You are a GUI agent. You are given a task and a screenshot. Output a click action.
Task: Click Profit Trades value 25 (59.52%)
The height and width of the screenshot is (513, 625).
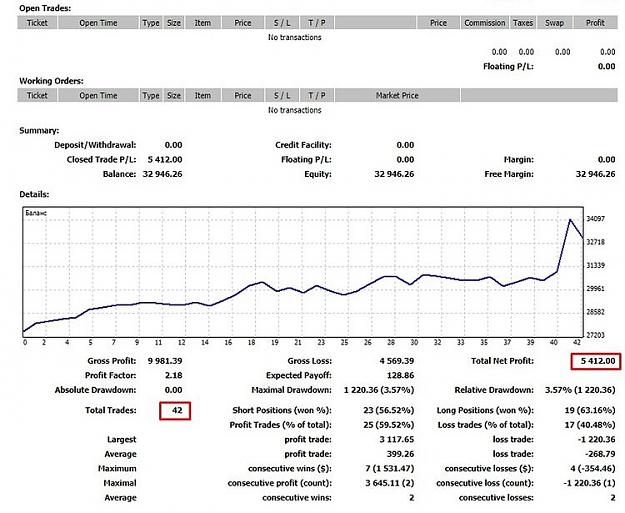coord(389,425)
